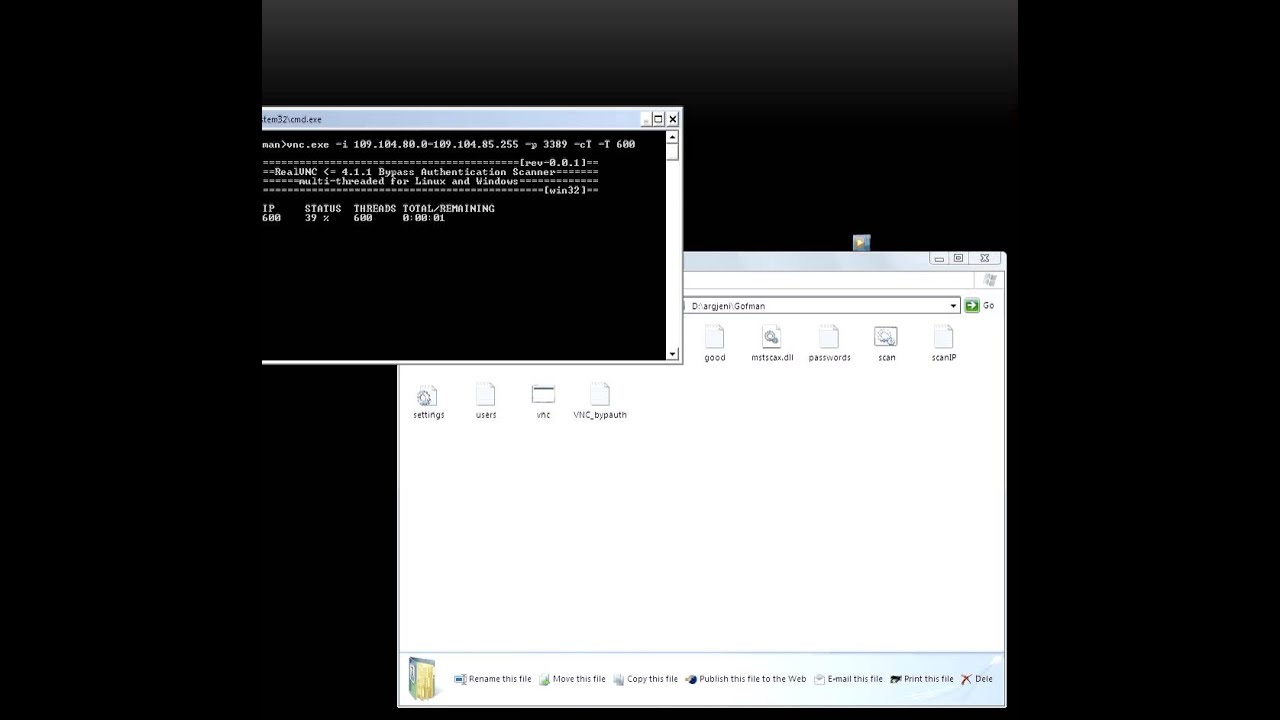Click cmd window scrollbar up arrow
Screen dimensions: 1280x720
click(x=672, y=136)
